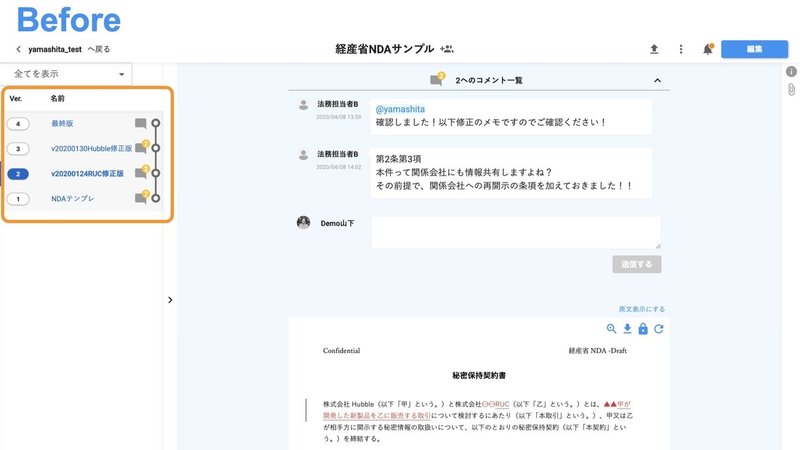The image size is (800, 450).
Task: Click the Ver. column header
Action: coord(16,98)
